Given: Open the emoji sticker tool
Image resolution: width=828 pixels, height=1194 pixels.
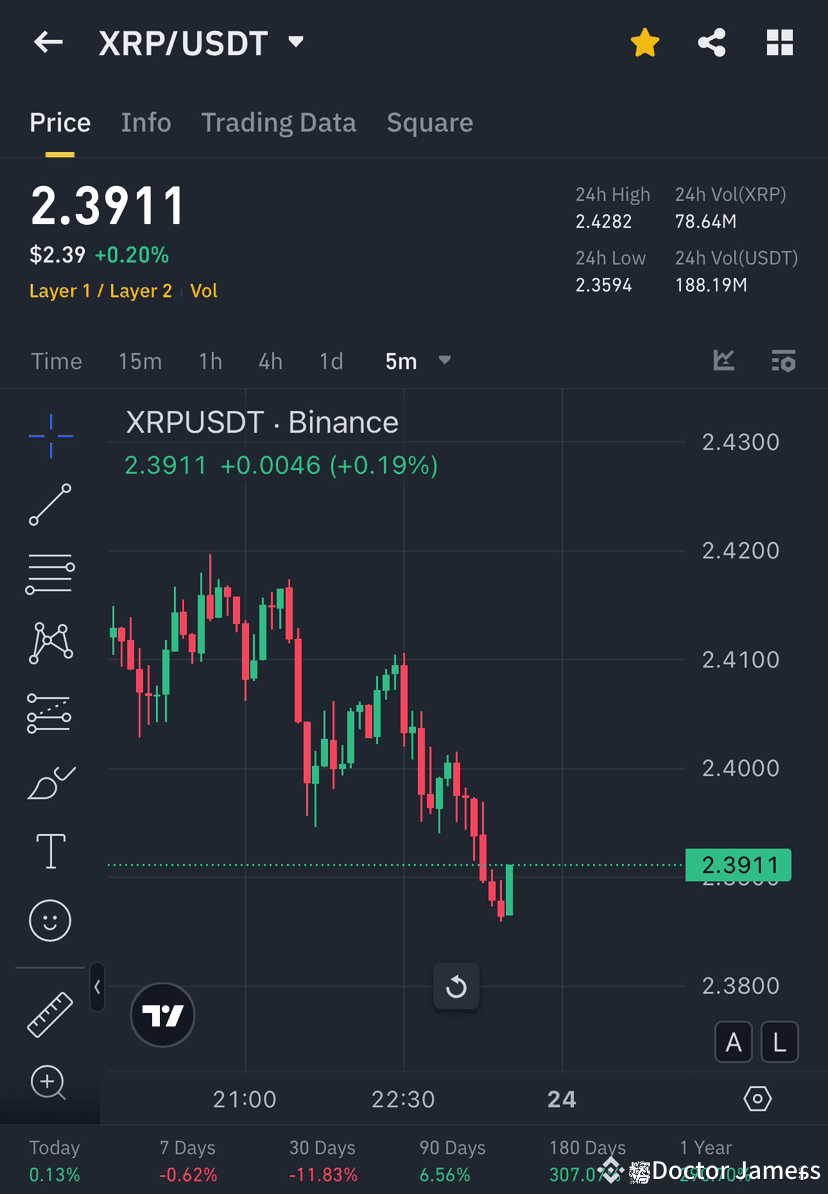Looking at the screenshot, I should pyautogui.click(x=50, y=920).
